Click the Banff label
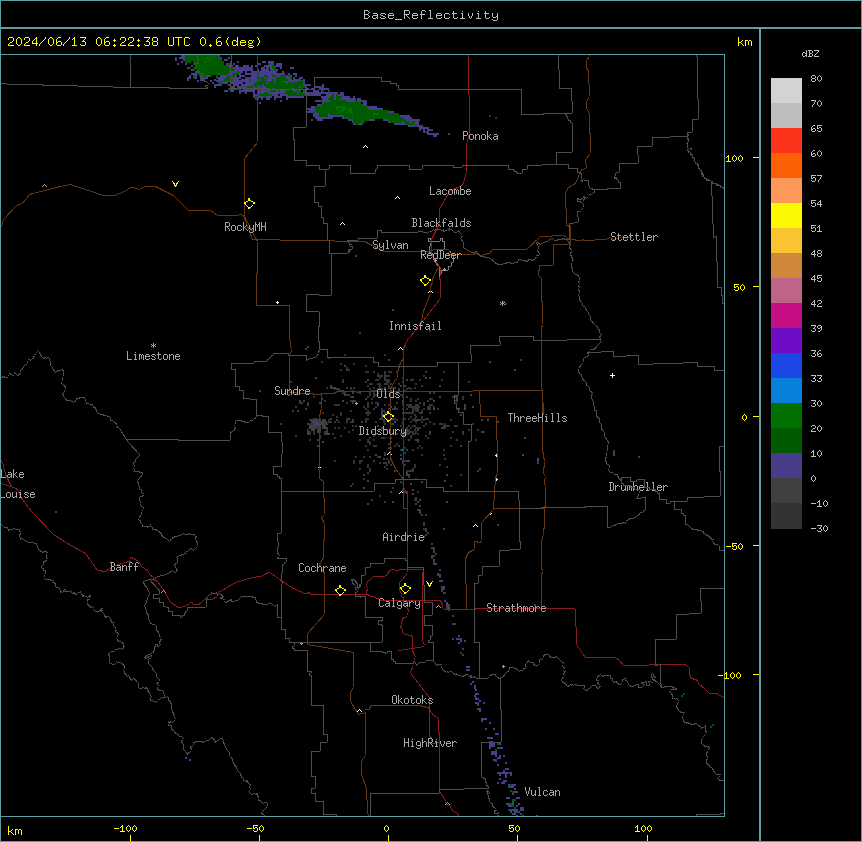Image resolution: width=862 pixels, height=842 pixels. [x=124, y=567]
